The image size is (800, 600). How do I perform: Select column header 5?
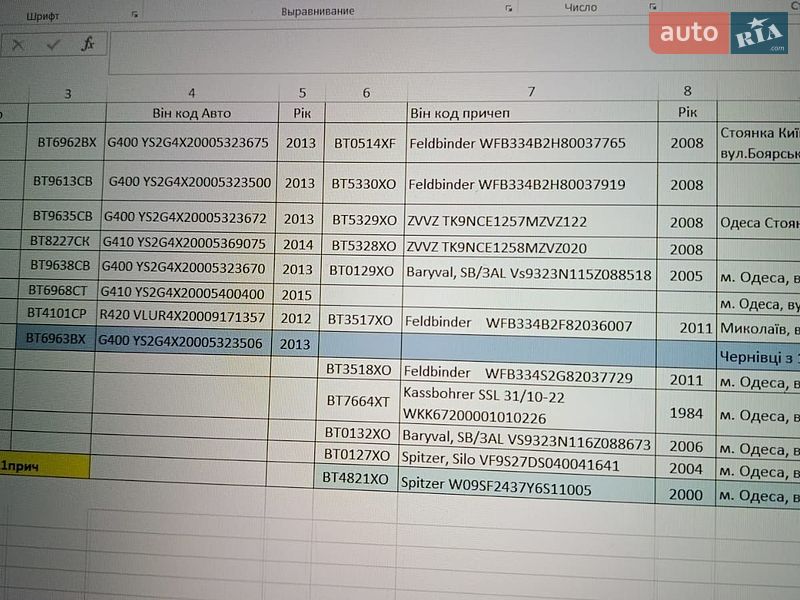[302, 93]
